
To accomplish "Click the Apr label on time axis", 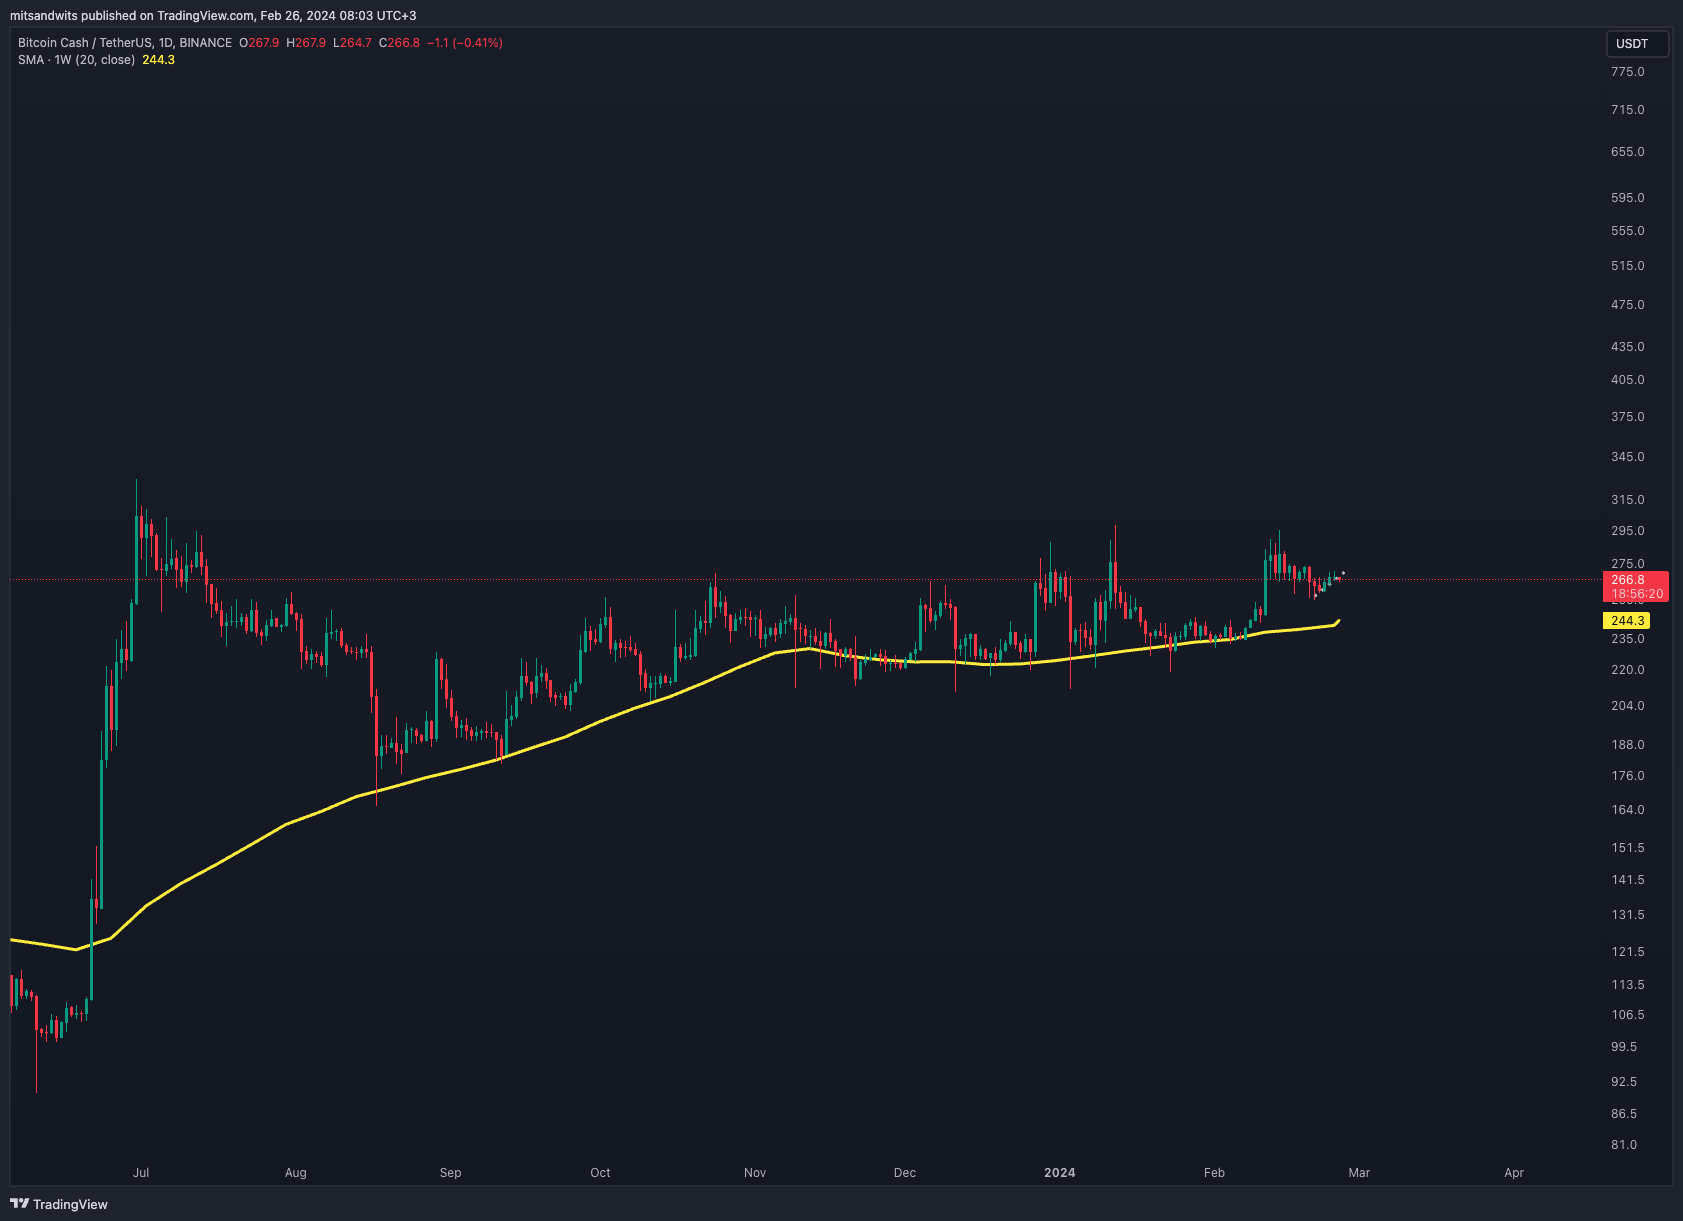I will [x=1514, y=1173].
